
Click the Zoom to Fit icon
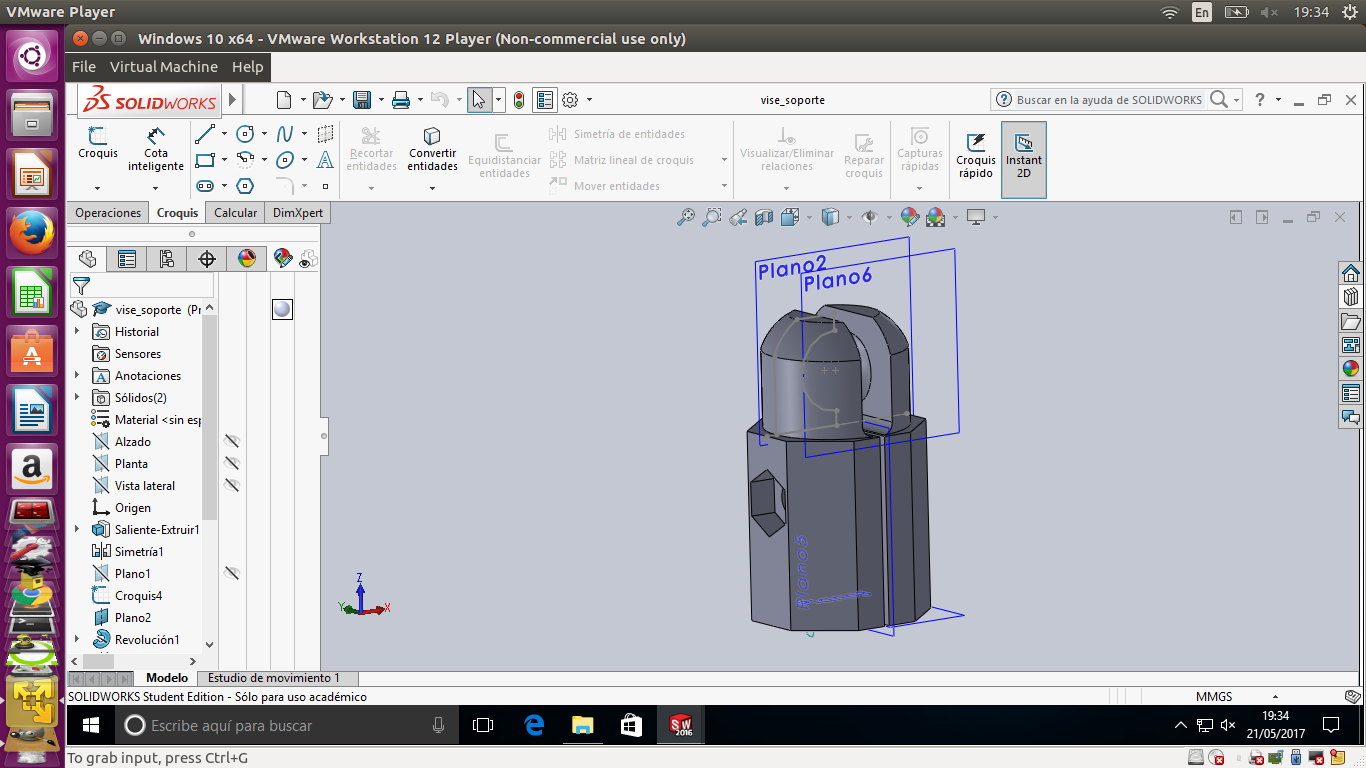(x=686, y=217)
